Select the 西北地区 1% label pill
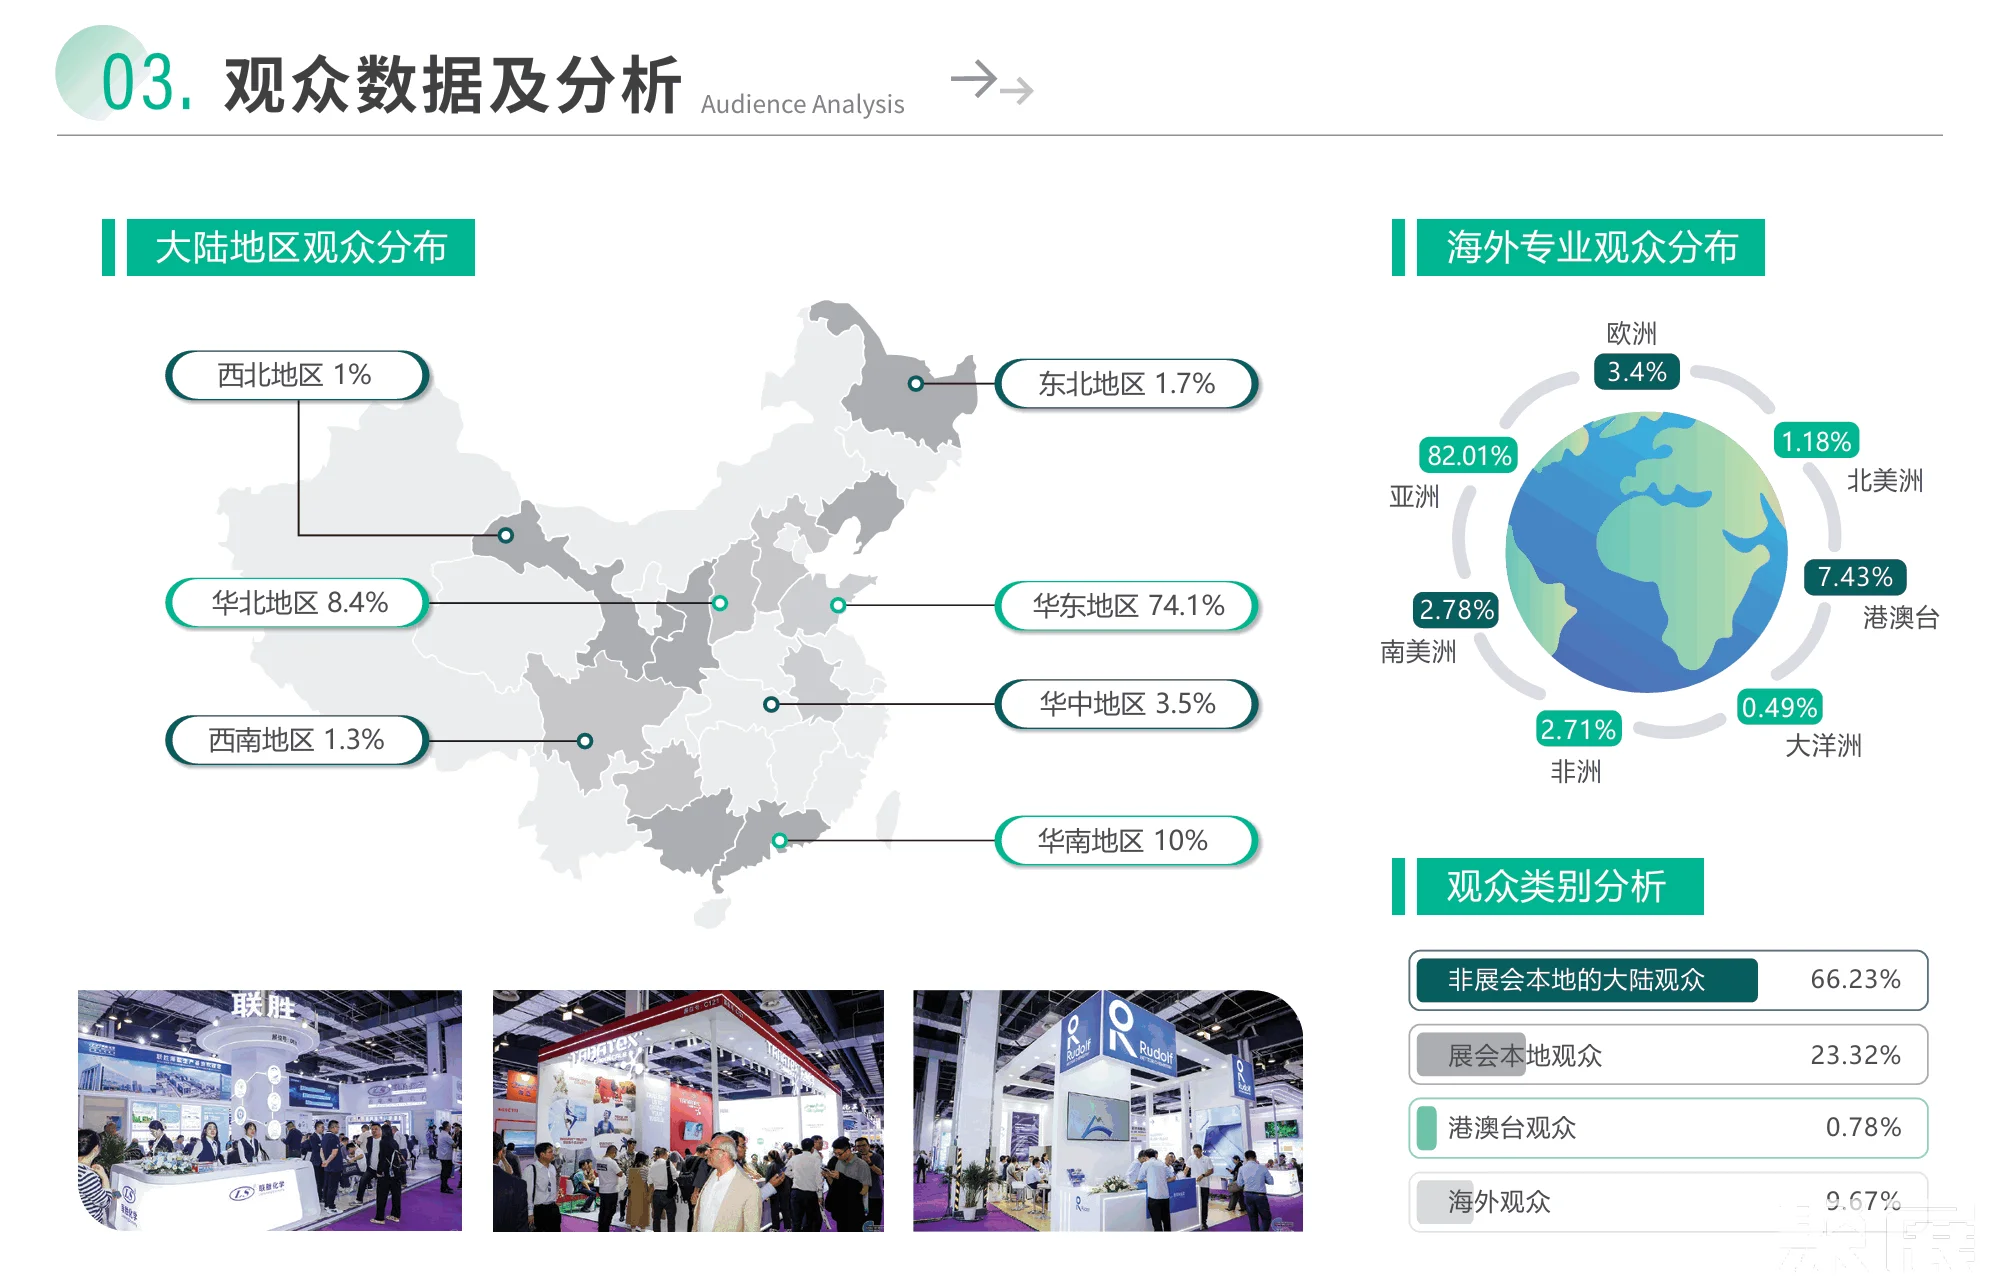 coord(297,375)
